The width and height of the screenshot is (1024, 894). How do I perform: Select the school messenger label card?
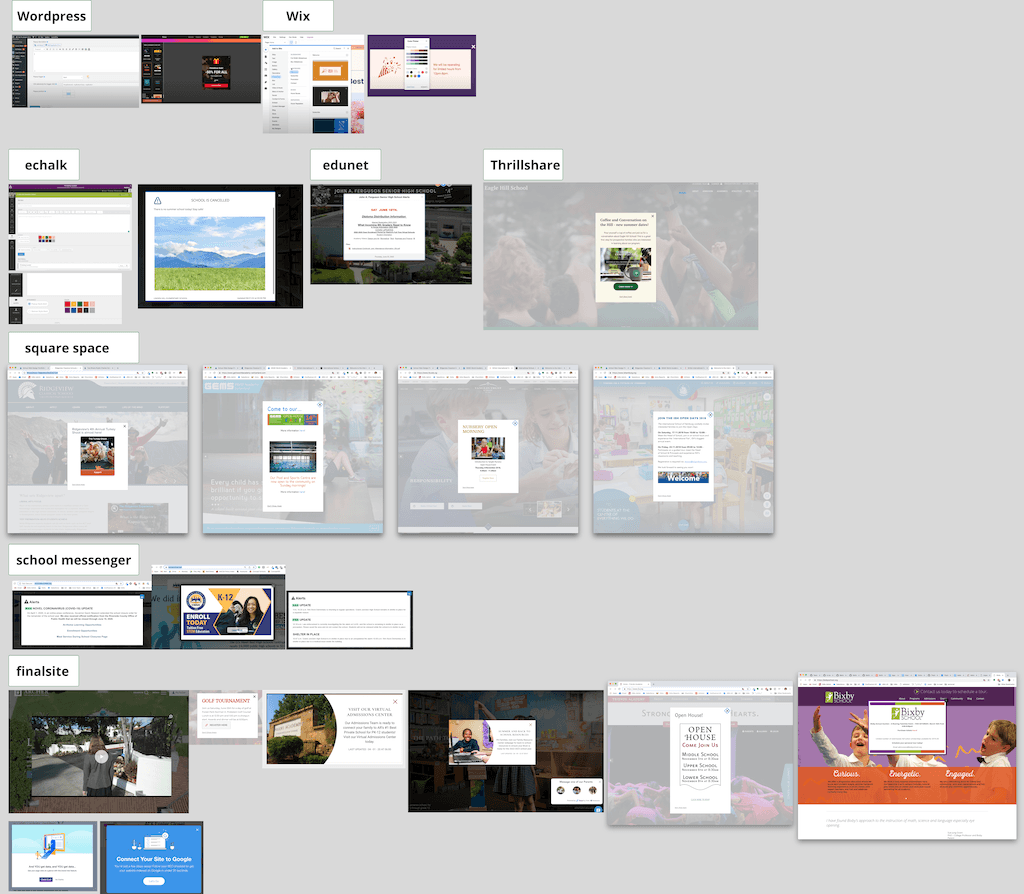click(x=73, y=560)
